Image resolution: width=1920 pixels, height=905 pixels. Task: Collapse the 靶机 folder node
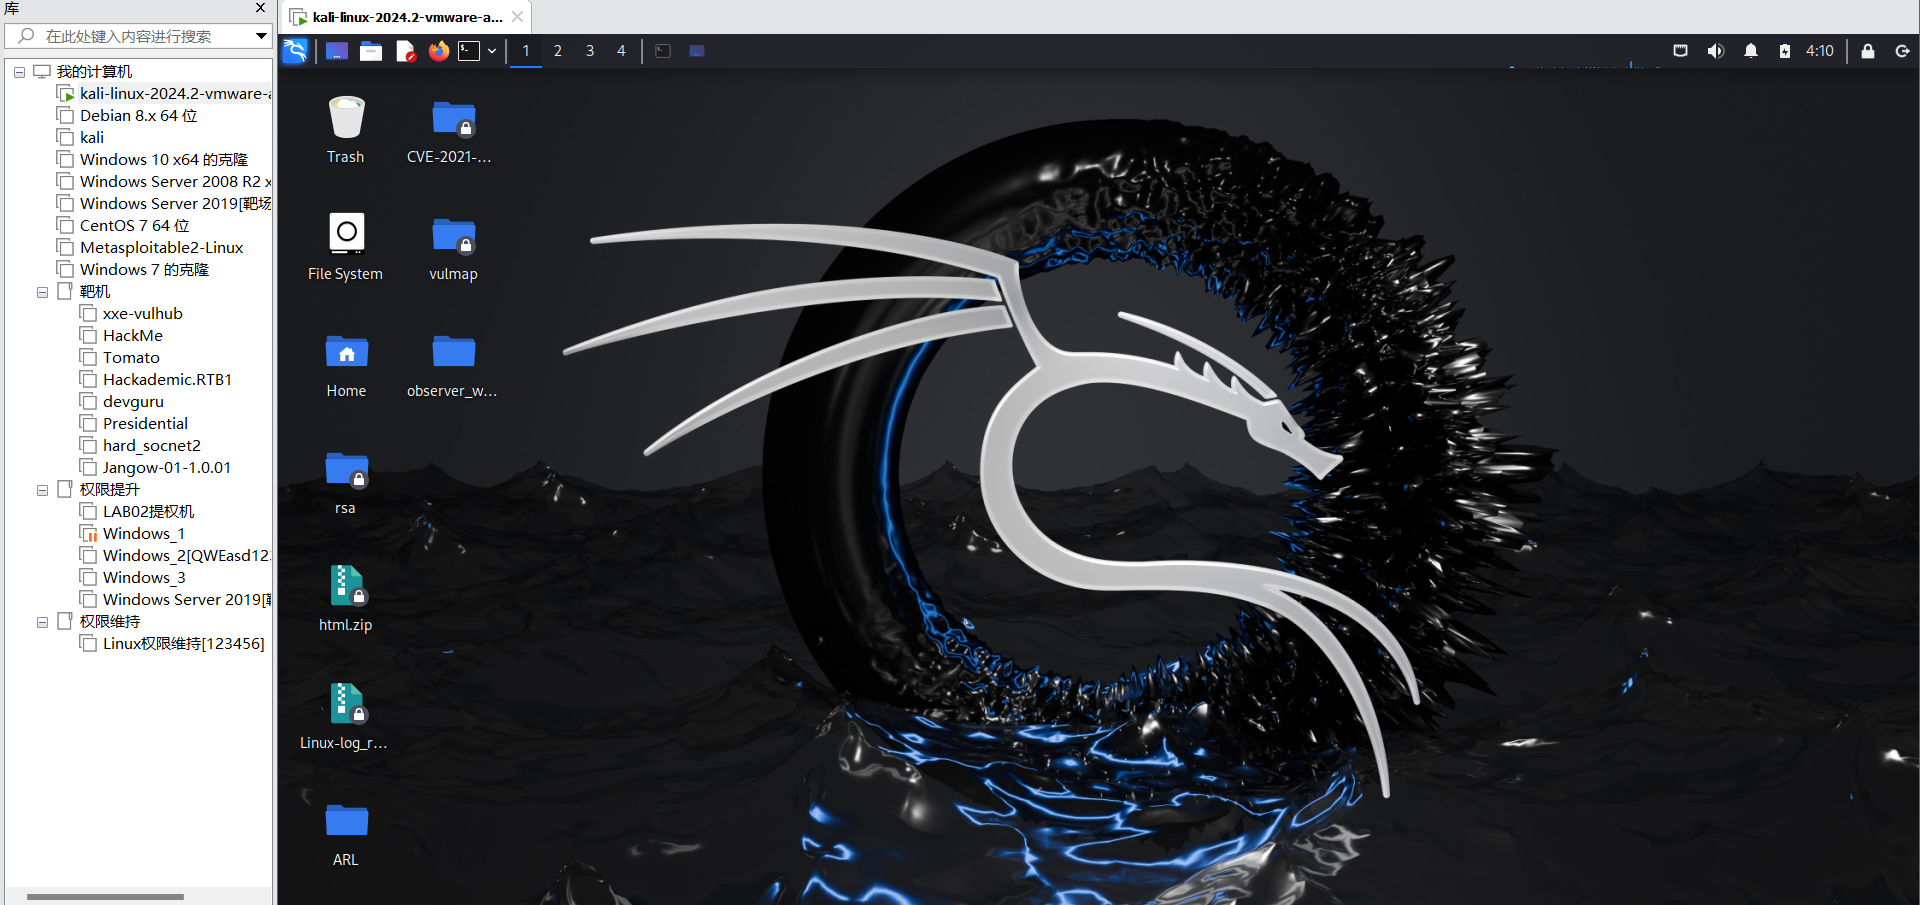pyautogui.click(x=42, y=292)
